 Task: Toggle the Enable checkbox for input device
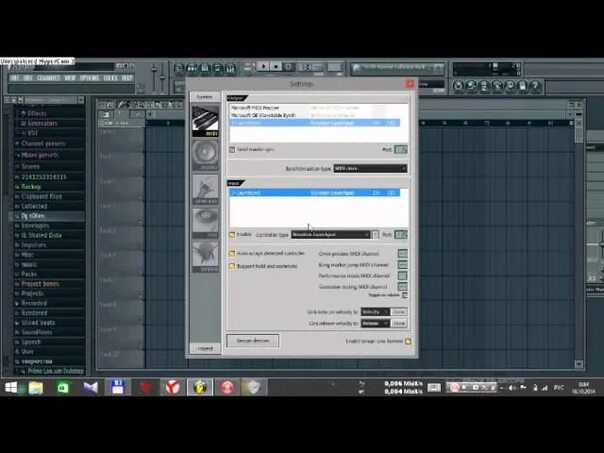click(232, 235)
